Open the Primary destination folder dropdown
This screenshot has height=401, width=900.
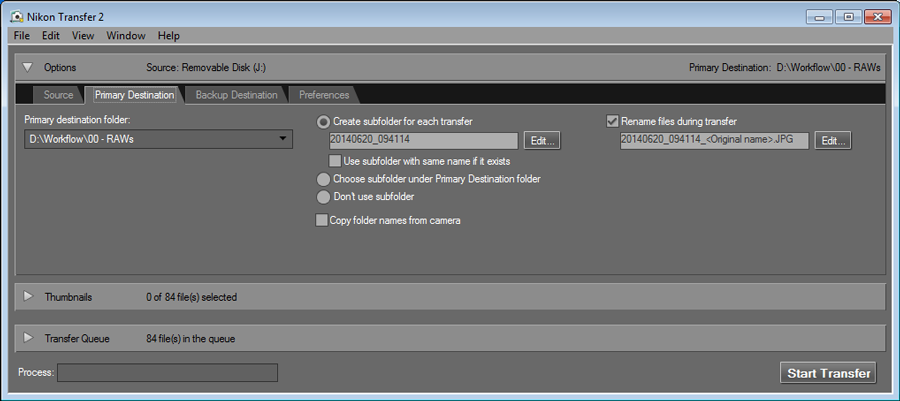(158, 139)
